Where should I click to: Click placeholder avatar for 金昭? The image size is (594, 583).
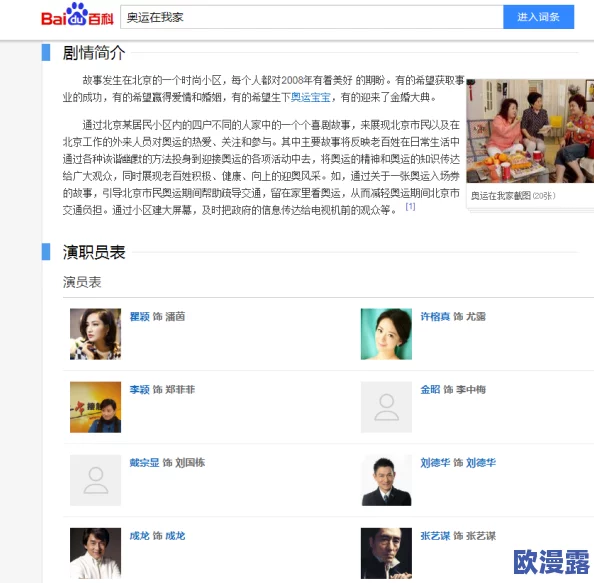pyautogui.click(x=386, y=407)
